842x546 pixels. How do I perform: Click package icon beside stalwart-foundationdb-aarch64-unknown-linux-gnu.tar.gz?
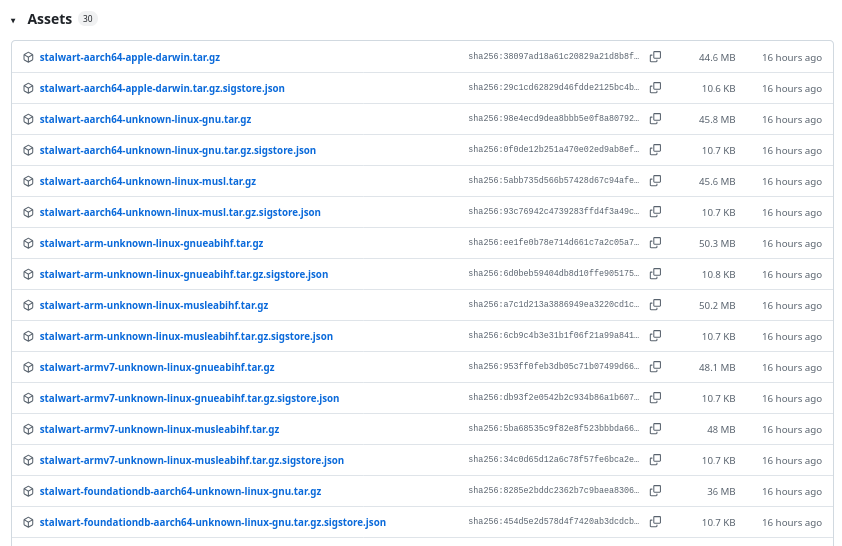pyautogui.click(x=28, y=491)
